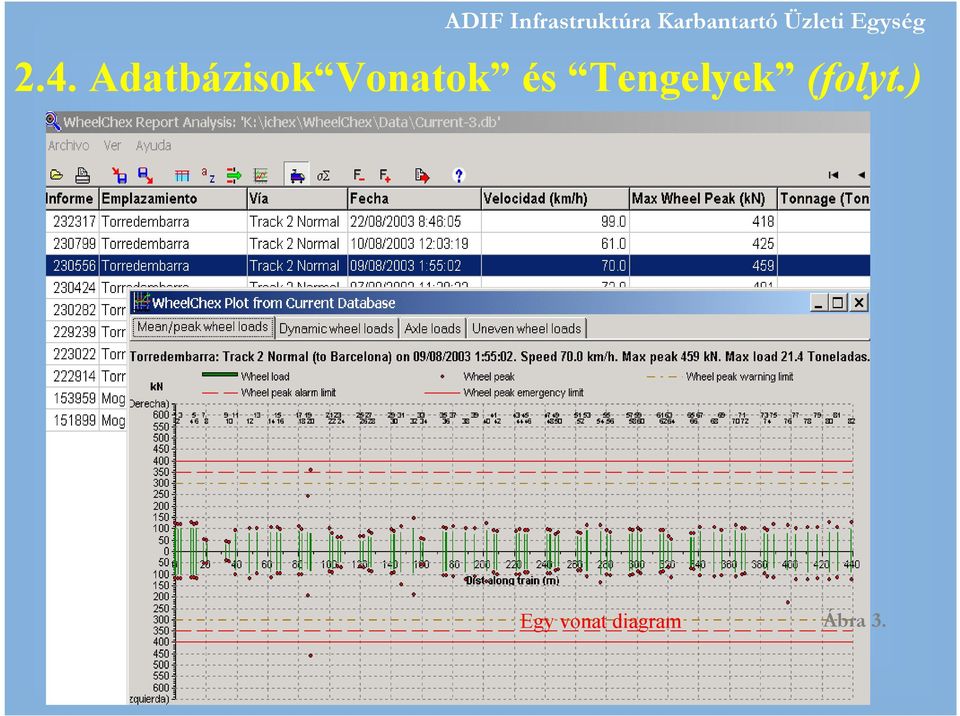This screenshot has height=716, width=960.
Task: Click the Velocidad (km/h) column header
Action: point(555,198)
